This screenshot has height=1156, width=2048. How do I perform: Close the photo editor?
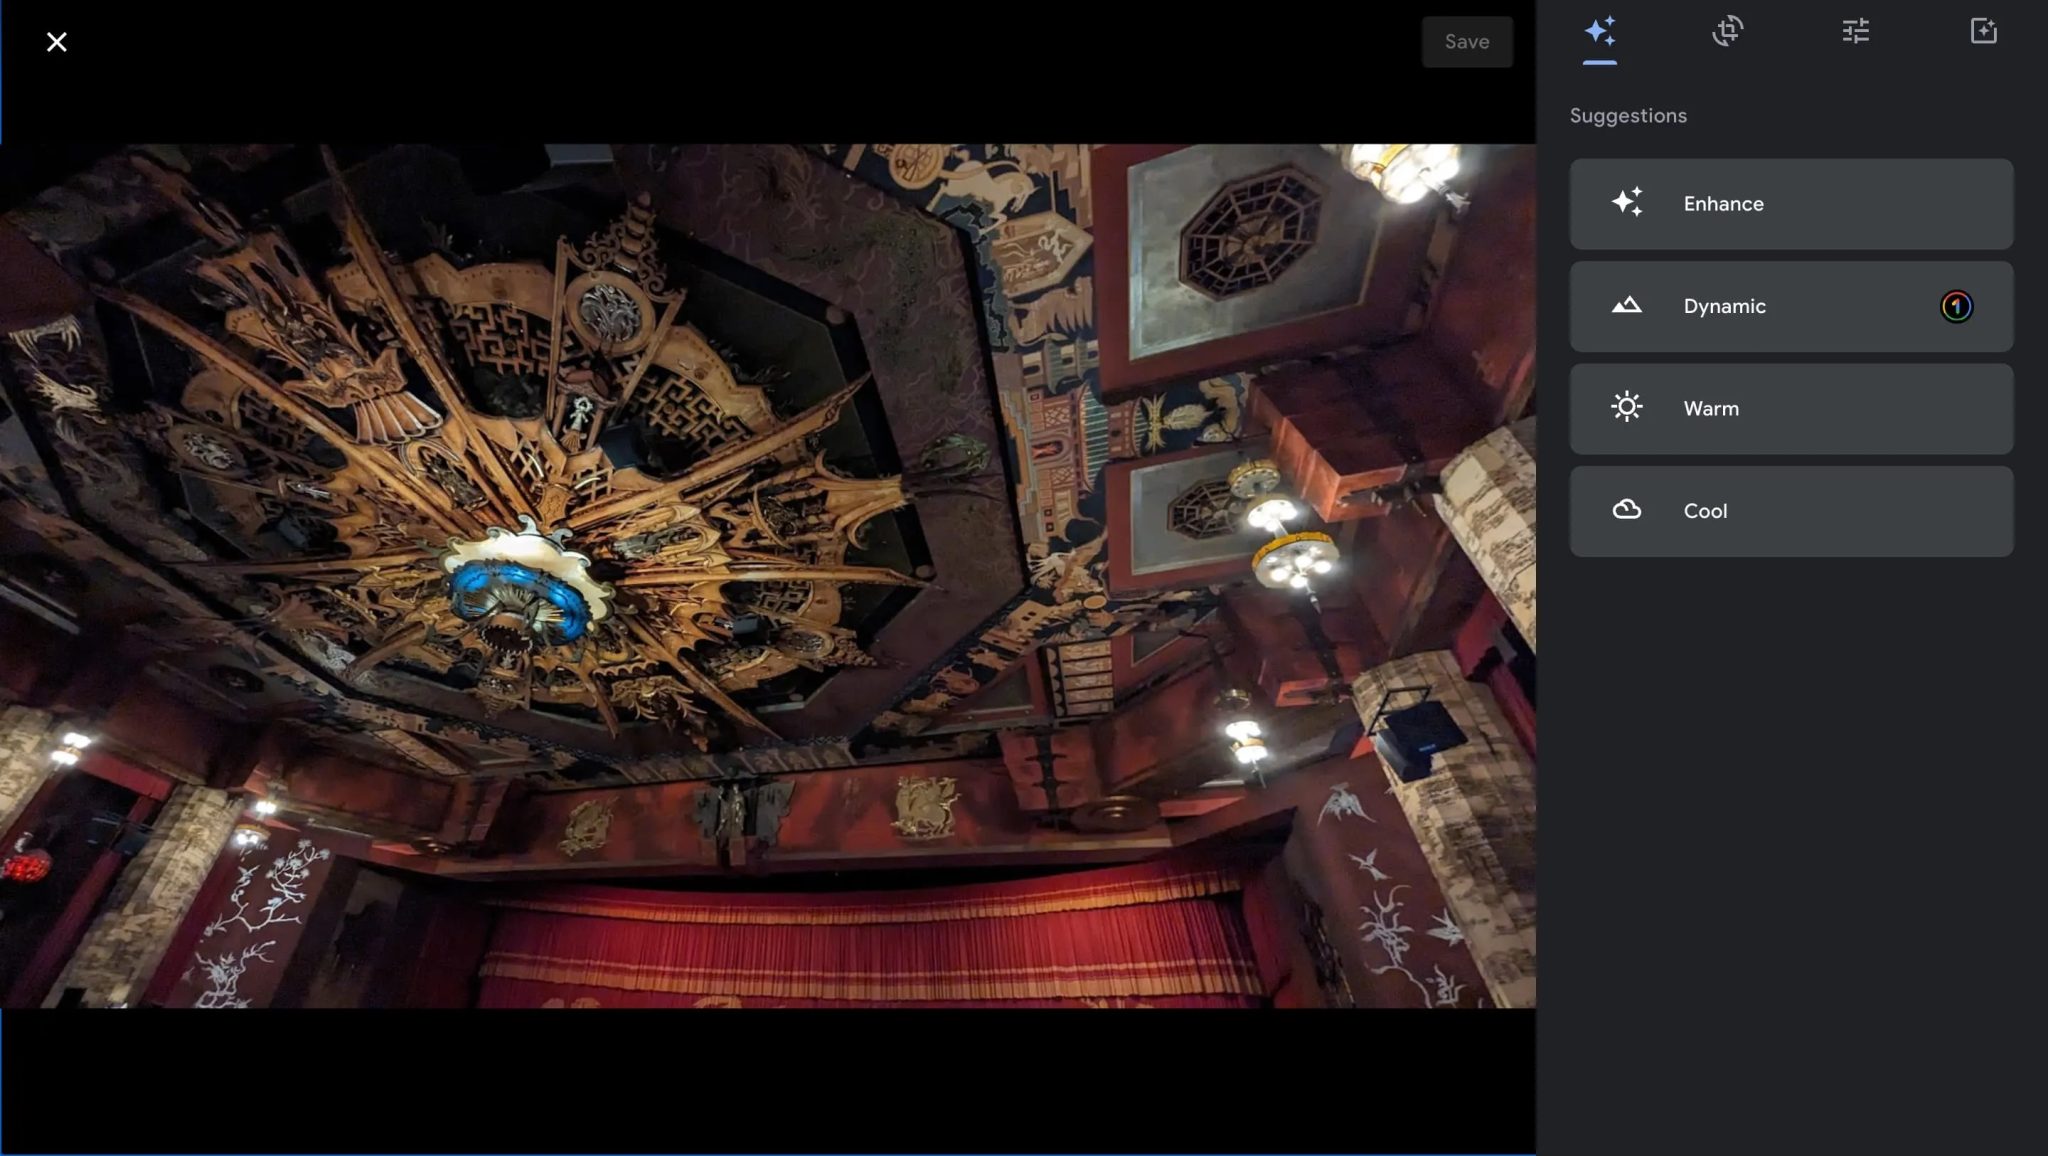click(x=57, y=42)
